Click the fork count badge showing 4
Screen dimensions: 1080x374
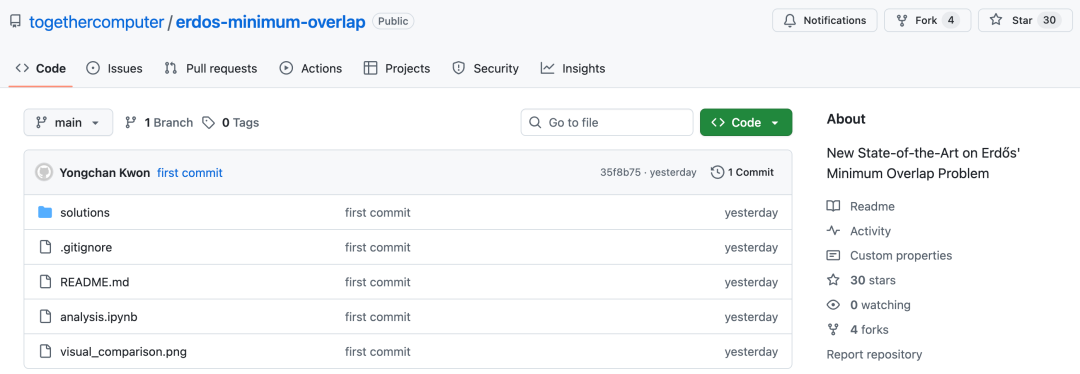951,21
